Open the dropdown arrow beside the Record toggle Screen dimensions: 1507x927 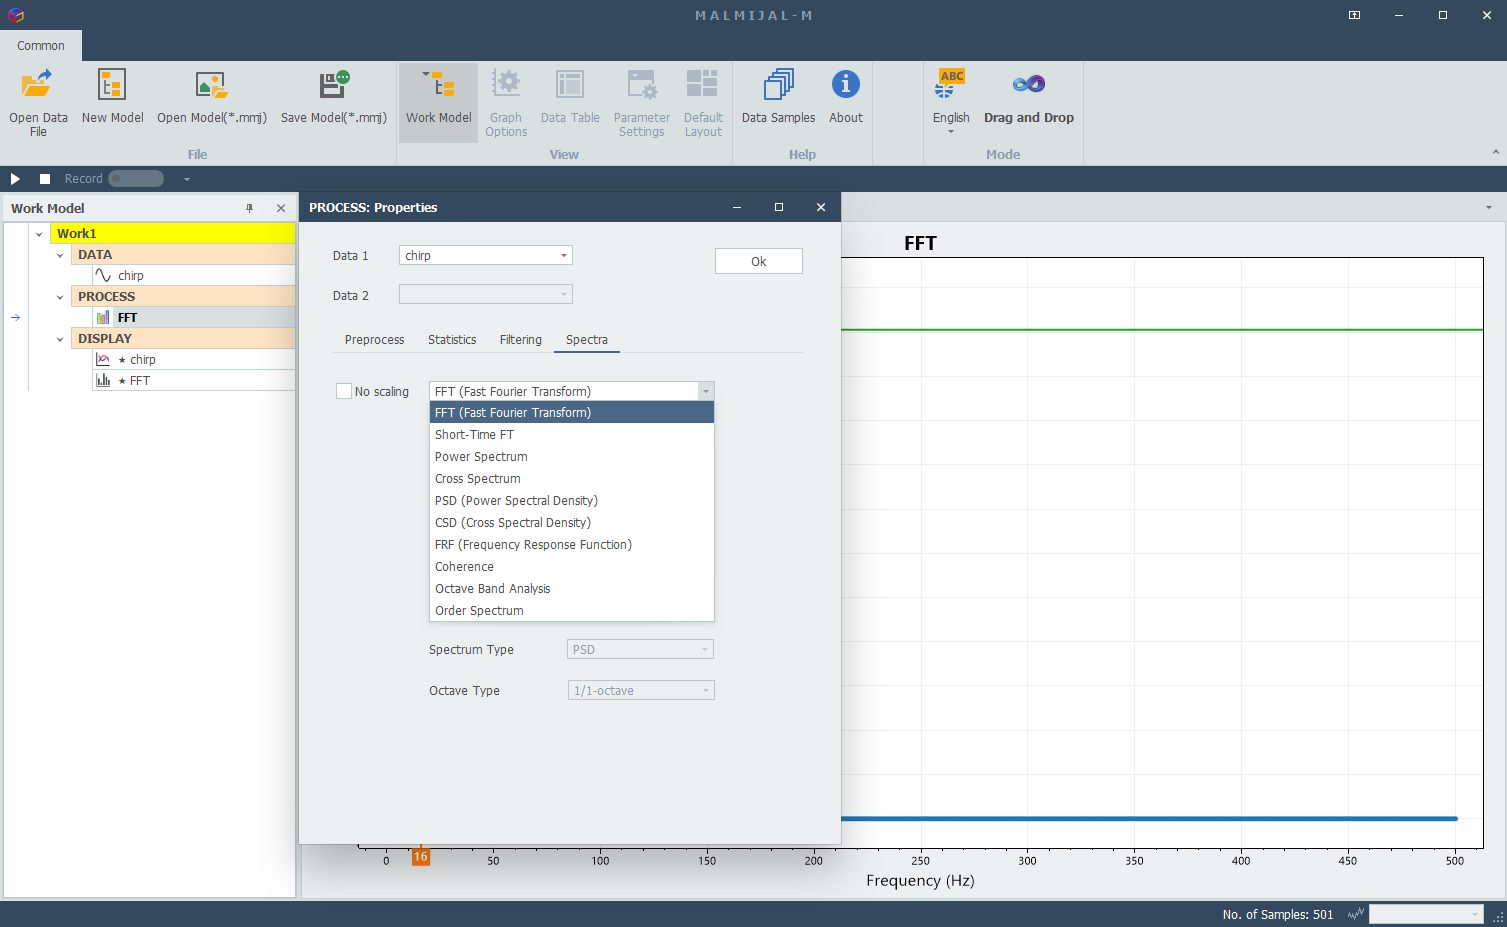(x=186, y=179)
